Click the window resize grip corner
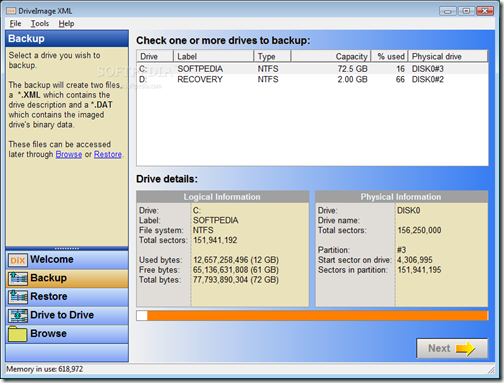This screenshot has height=383, width=504. [x=491, y=369]
